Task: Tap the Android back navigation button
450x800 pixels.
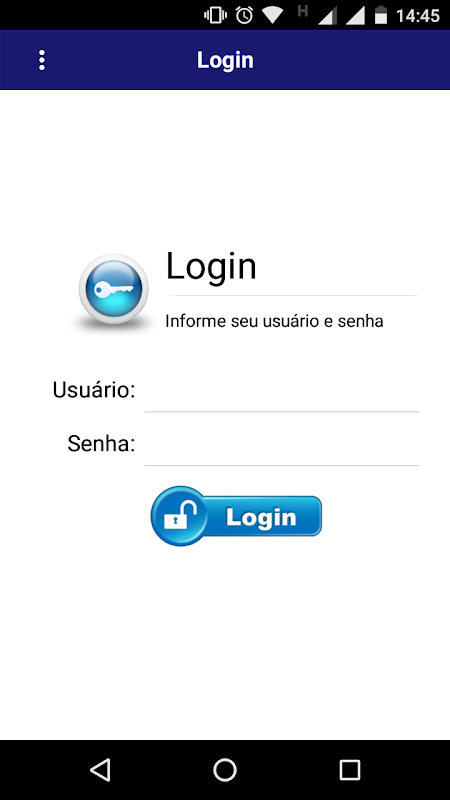Action: [x=100, y=769]
